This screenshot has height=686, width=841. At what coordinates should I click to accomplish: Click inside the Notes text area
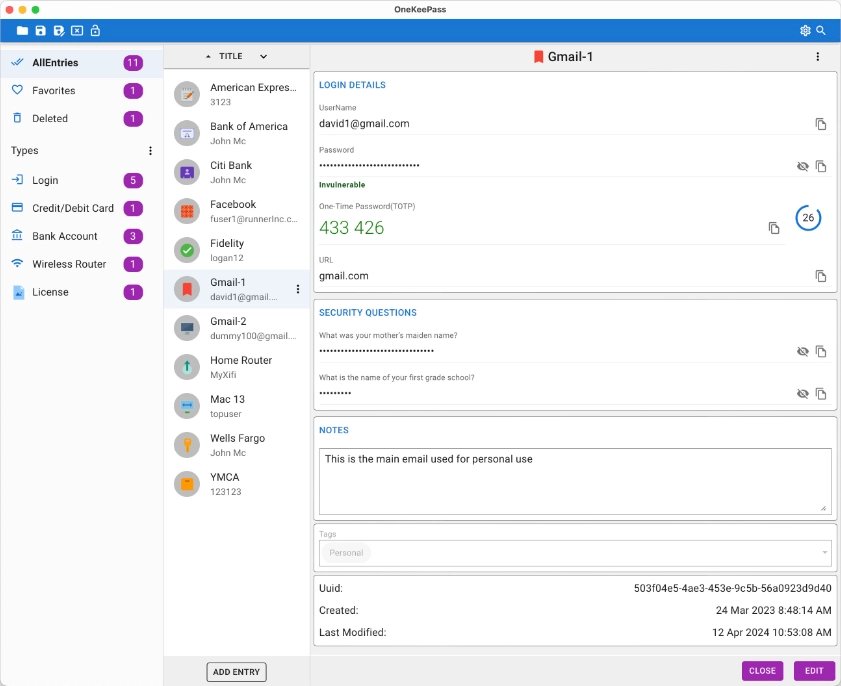pyautogui.click(x=575, y=481)
